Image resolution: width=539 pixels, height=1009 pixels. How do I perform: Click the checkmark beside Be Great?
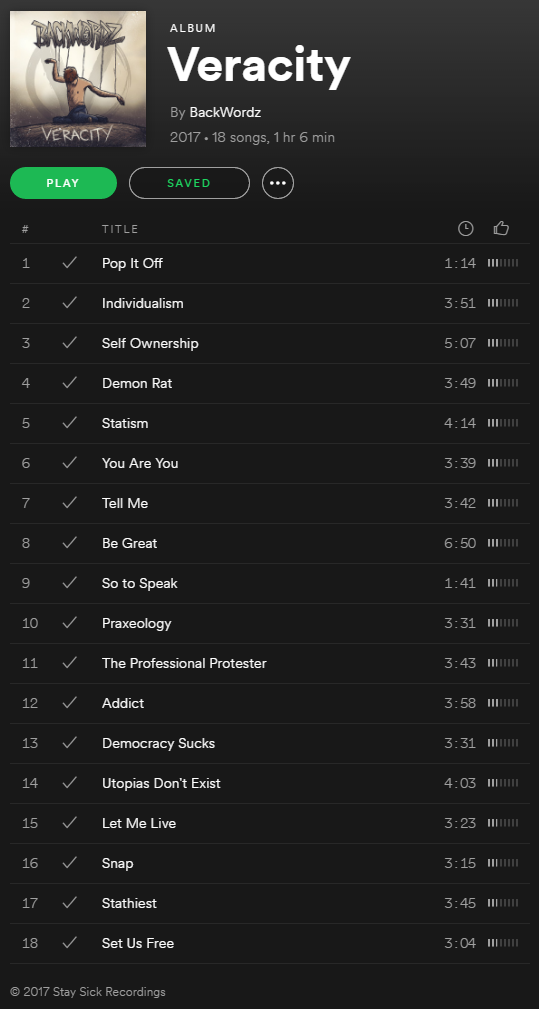point(69,542)
